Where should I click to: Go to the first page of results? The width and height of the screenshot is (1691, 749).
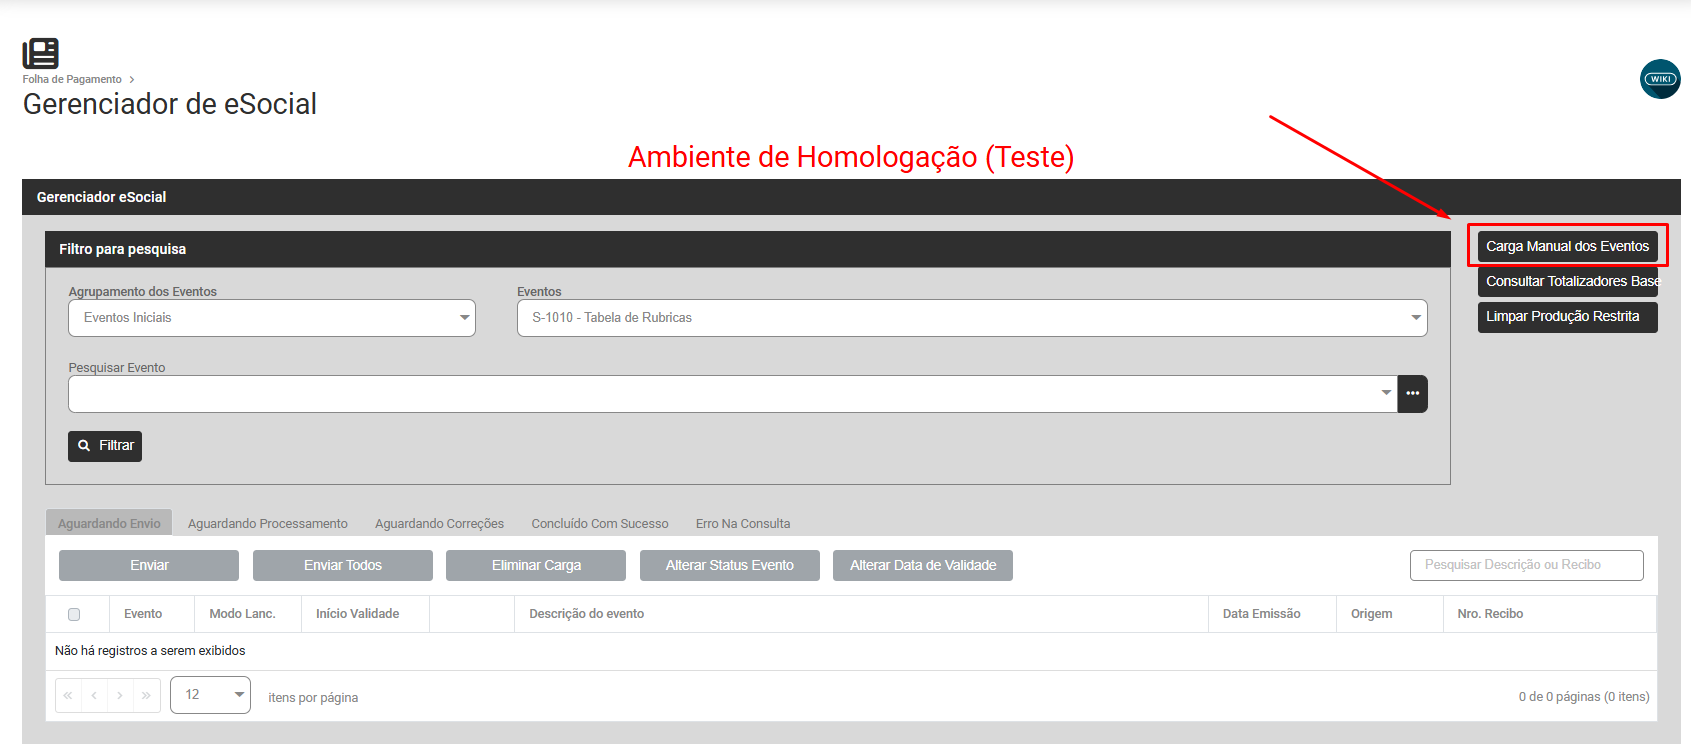tap(68, 695)
